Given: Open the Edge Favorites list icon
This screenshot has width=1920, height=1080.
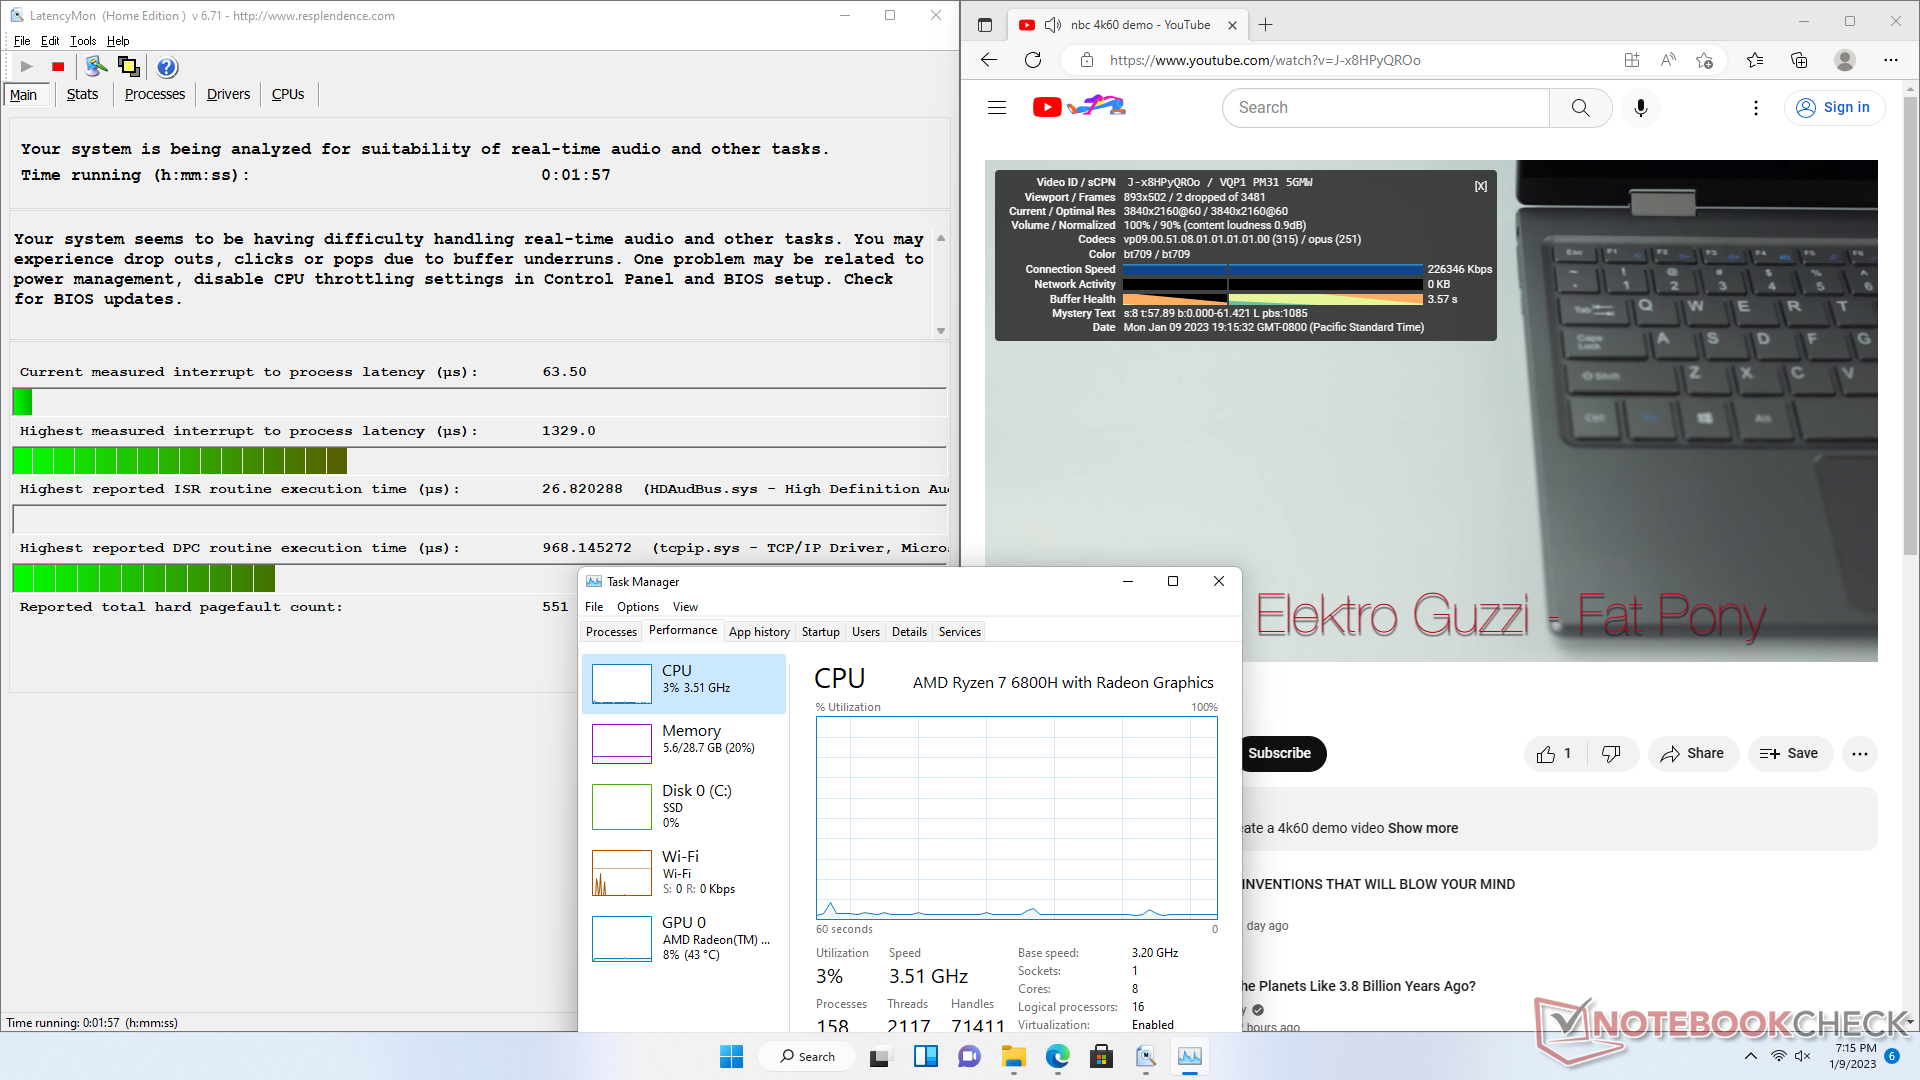Looking at the screenshot, I should point(1755,60).
